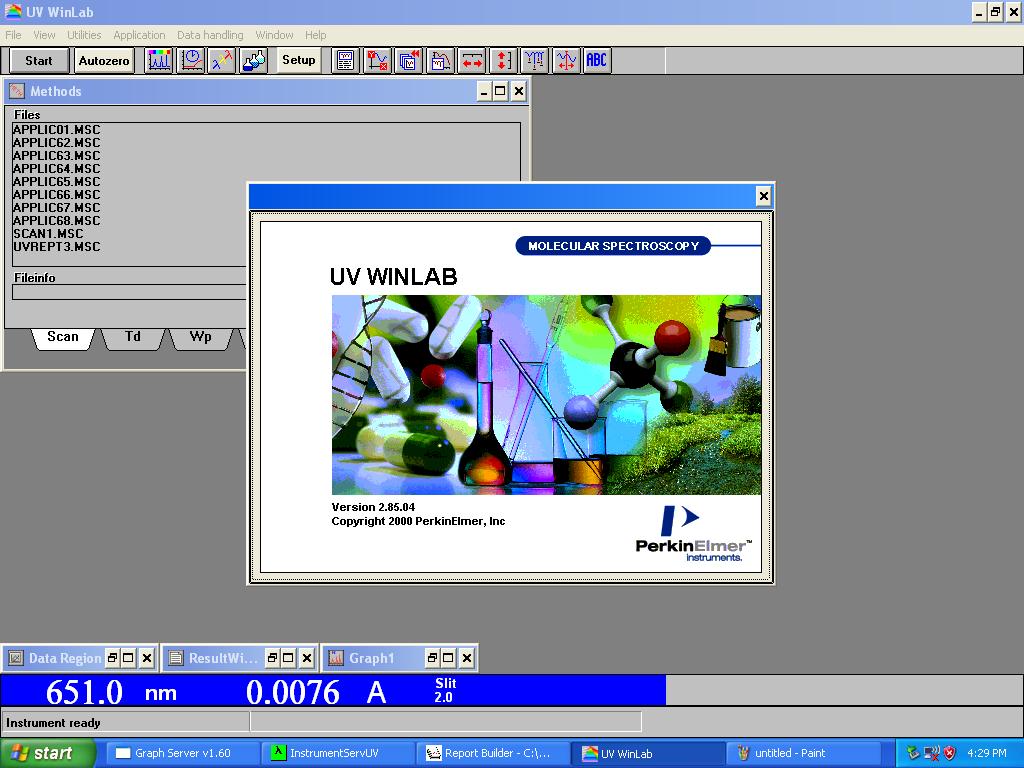The height and width of the screenshot is (768, 1024).
Task: Switch to the Wp tab
Action: tap(199, 337)
